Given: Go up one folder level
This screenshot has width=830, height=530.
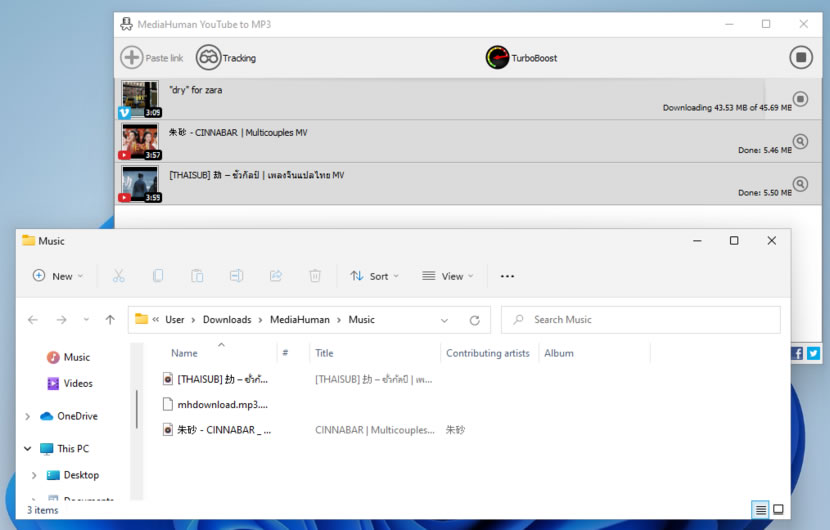Looking at the screenshot, I should (110, 320).
